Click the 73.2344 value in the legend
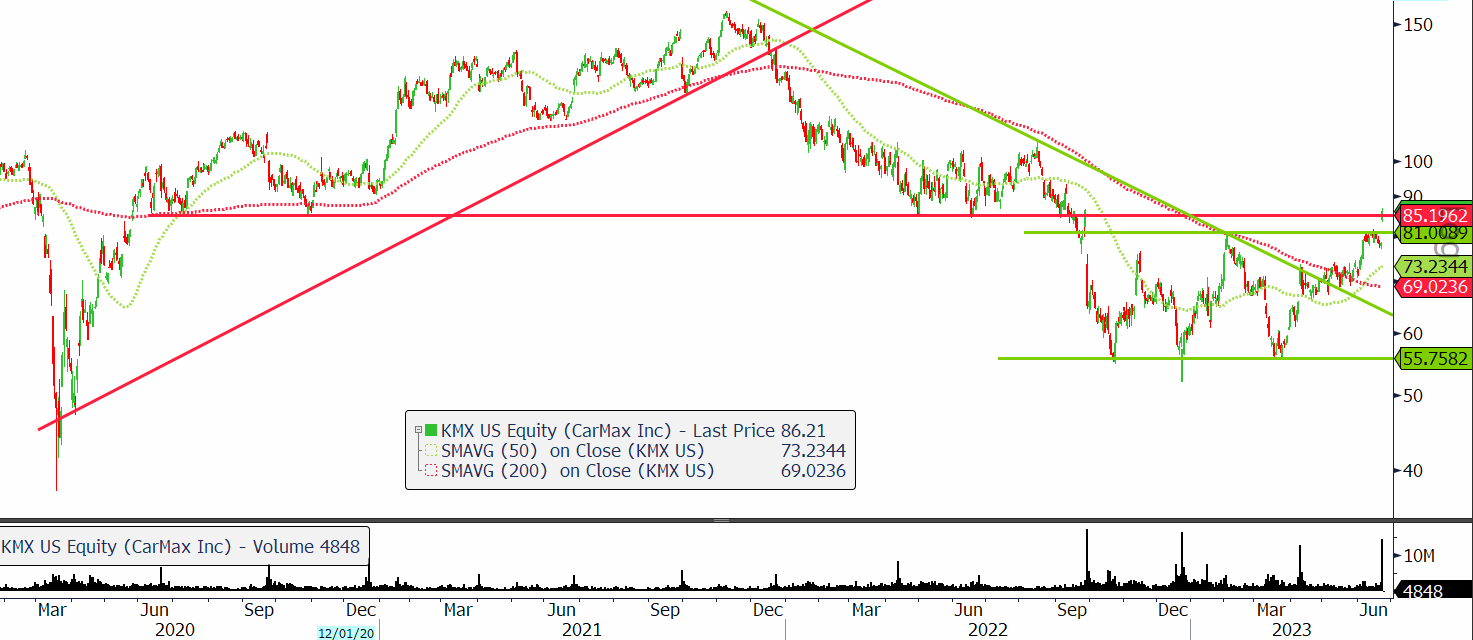 813,451
